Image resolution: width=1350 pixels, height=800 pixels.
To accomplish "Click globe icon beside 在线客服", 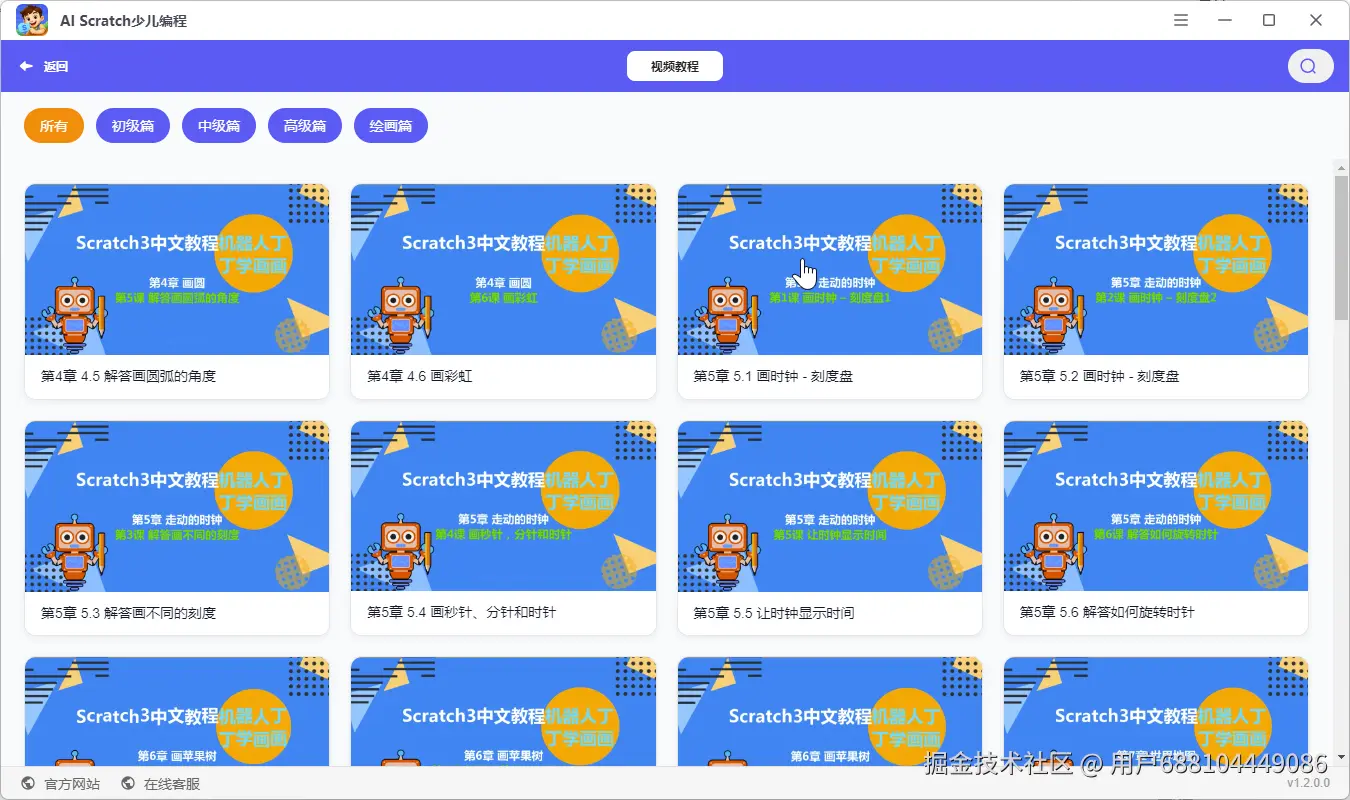I will (x=128, y=784).
